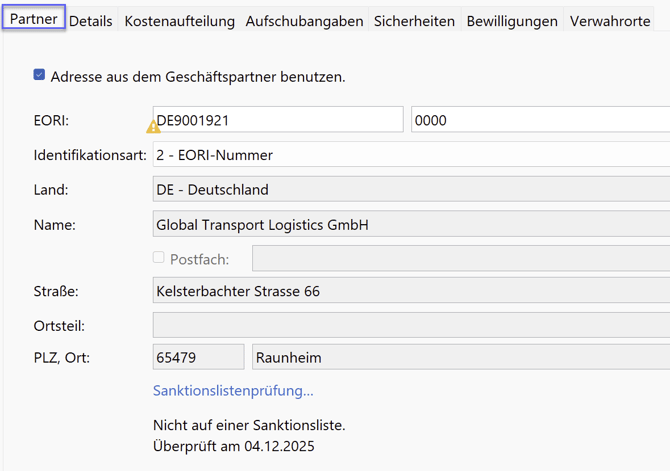Viewport: 670px width, 471px height.
Task: Click the Ort field Raunheim
Action: point(460,357)
